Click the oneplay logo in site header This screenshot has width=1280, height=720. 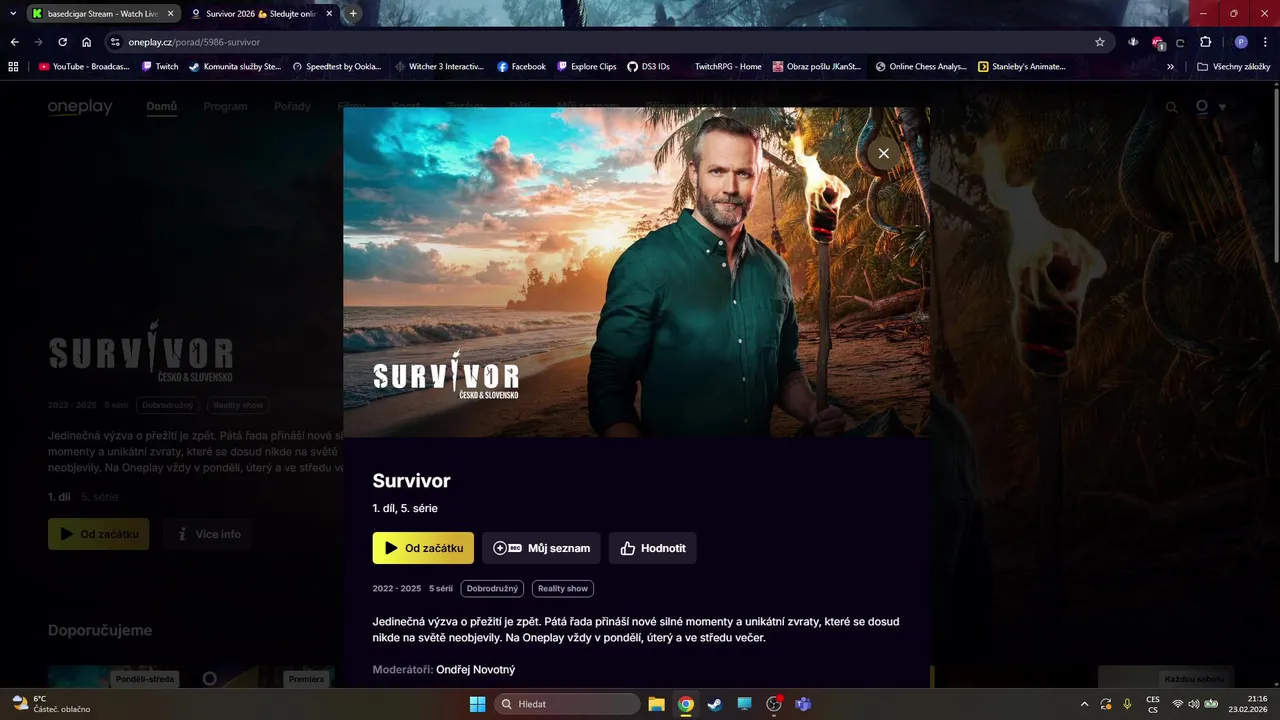[80, 107]
